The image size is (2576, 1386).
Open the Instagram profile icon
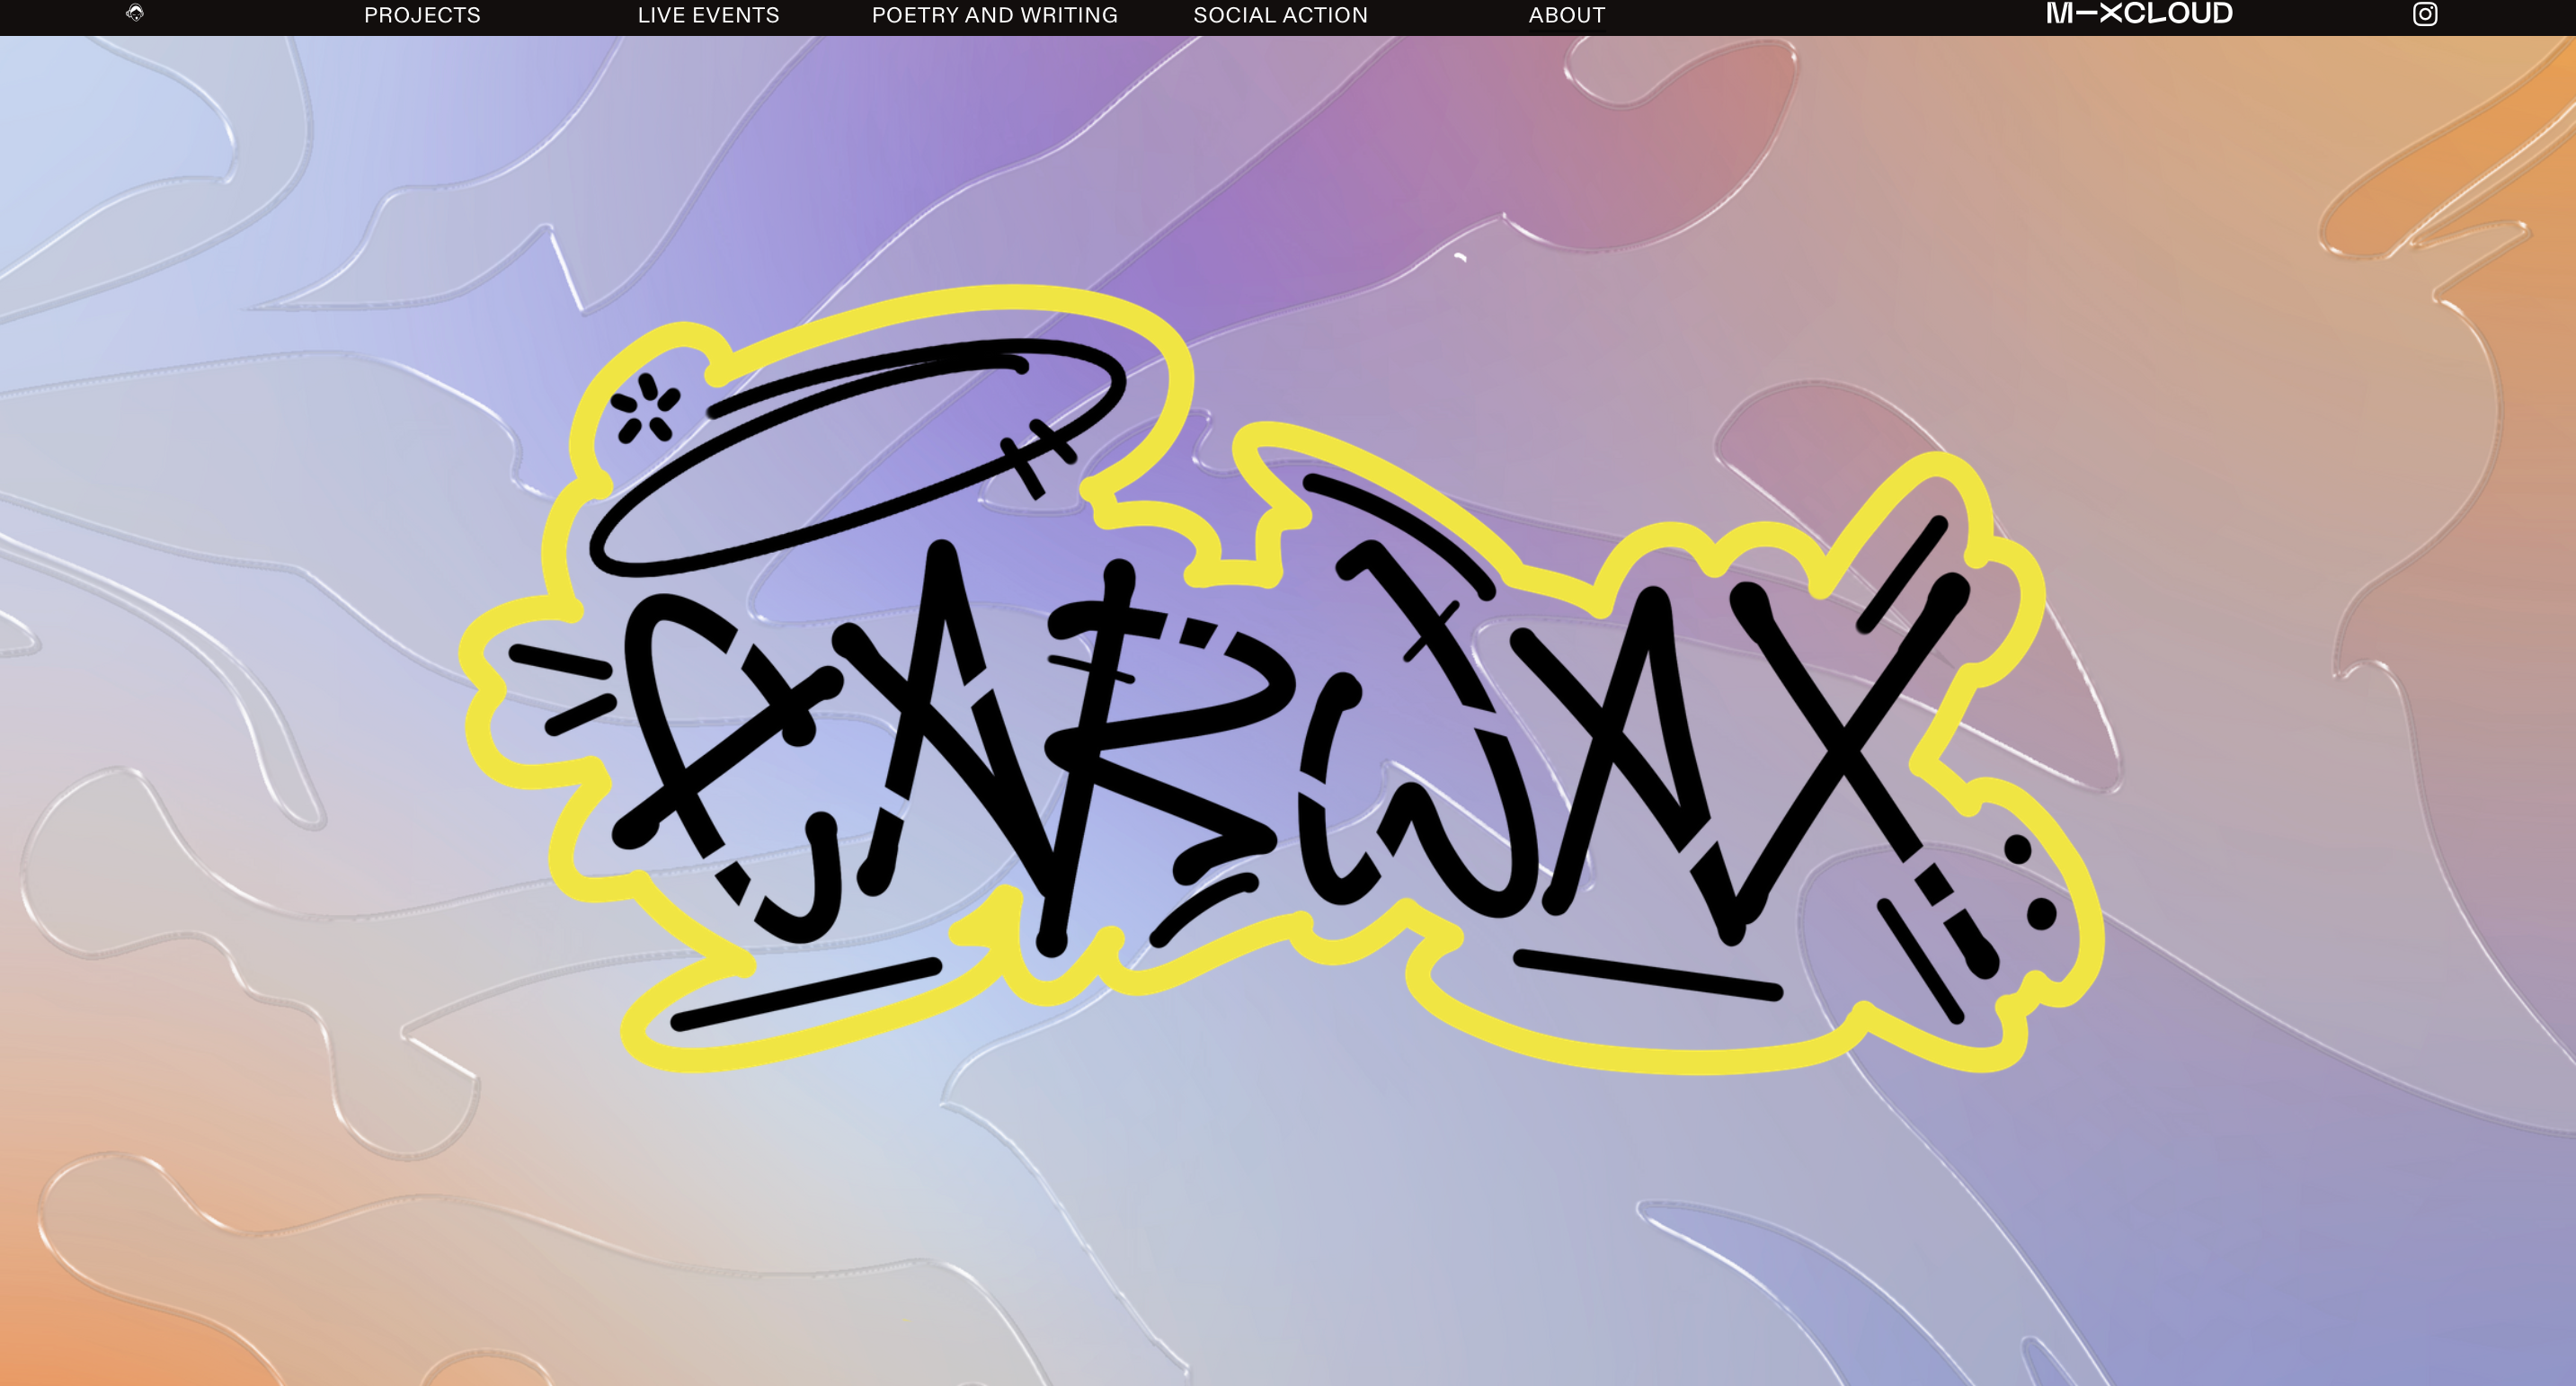(x=2424, y=14)
